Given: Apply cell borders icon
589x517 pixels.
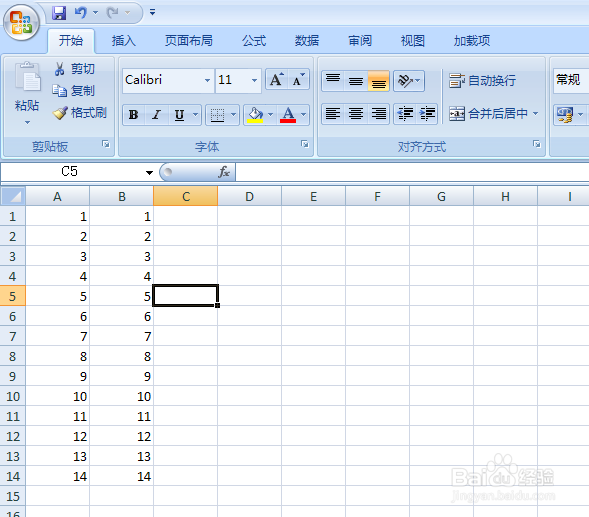Looking at the screenshot, I should (217, 115).
